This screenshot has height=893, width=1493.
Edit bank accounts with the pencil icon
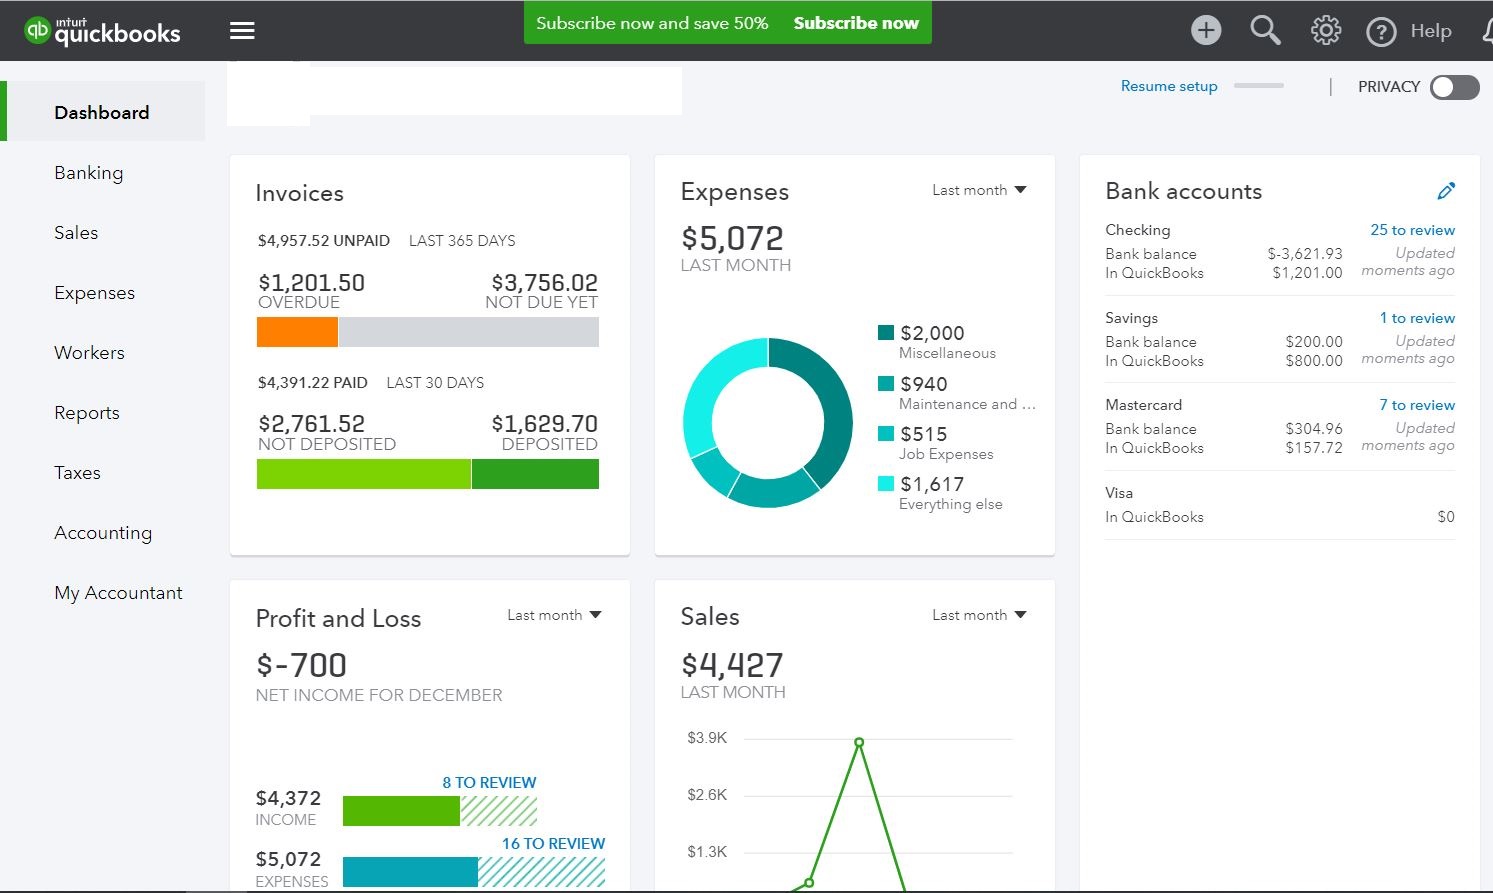coord(1447,190)
